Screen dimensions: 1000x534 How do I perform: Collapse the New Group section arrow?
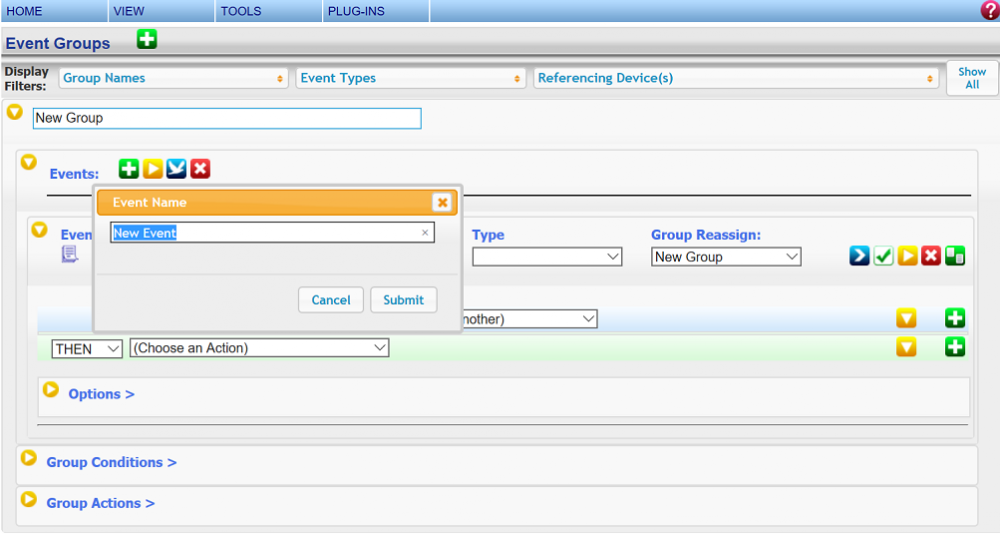click(15, 112)
